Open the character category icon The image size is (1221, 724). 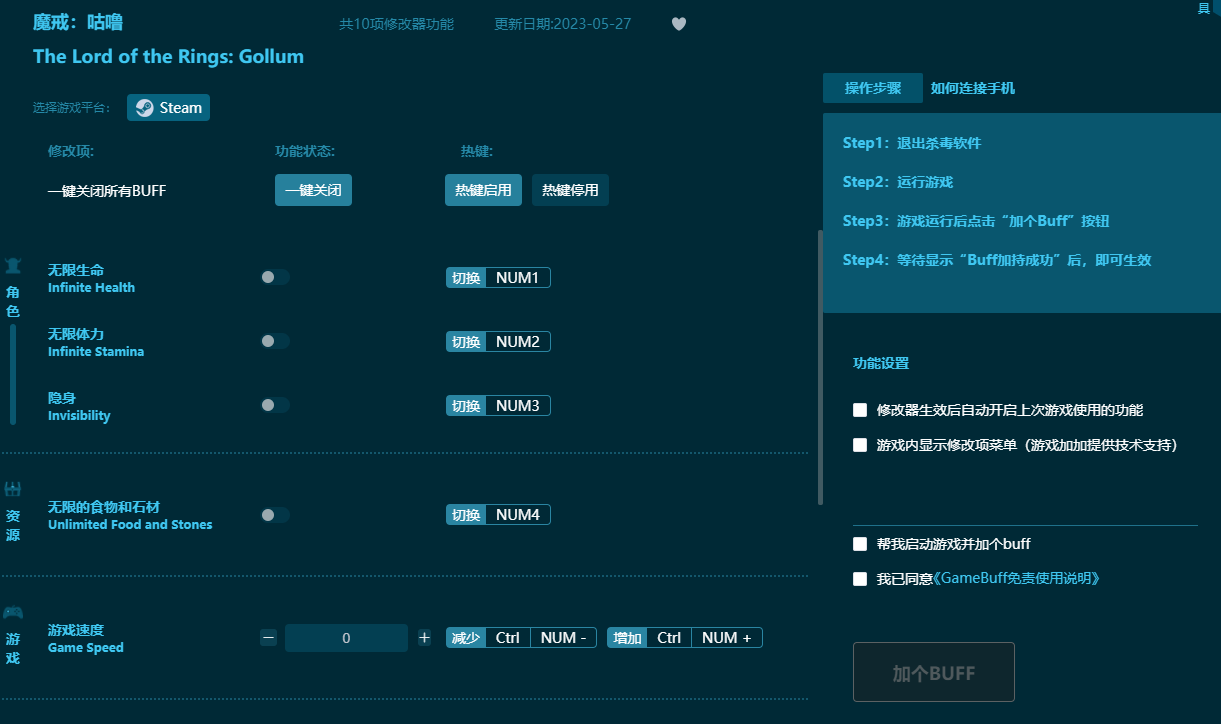point(13,266)
